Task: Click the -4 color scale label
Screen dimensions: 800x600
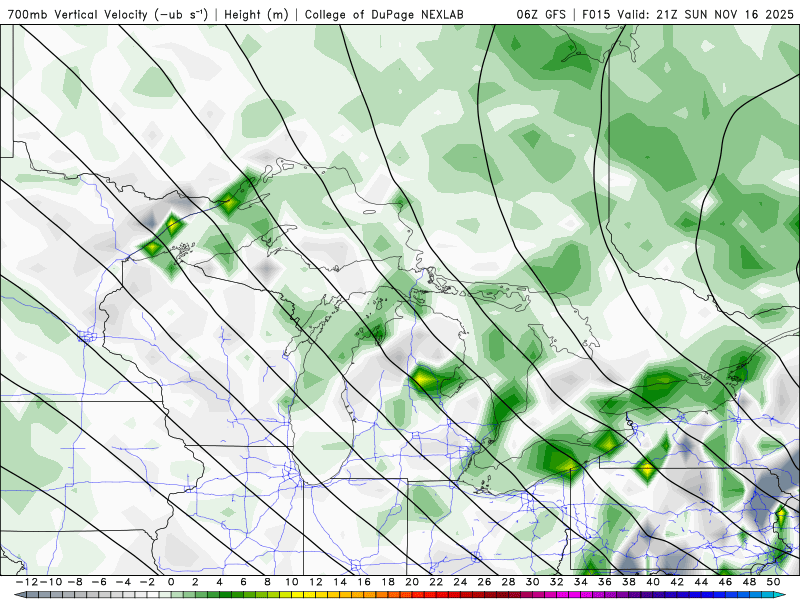Action: coord(123,582)
